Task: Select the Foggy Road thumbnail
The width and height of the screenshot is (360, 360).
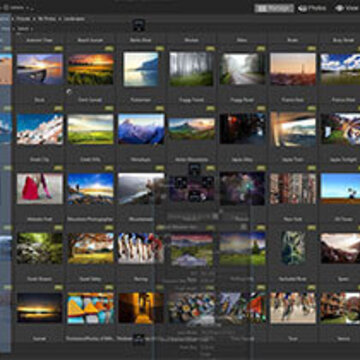Action: point(242,69)
